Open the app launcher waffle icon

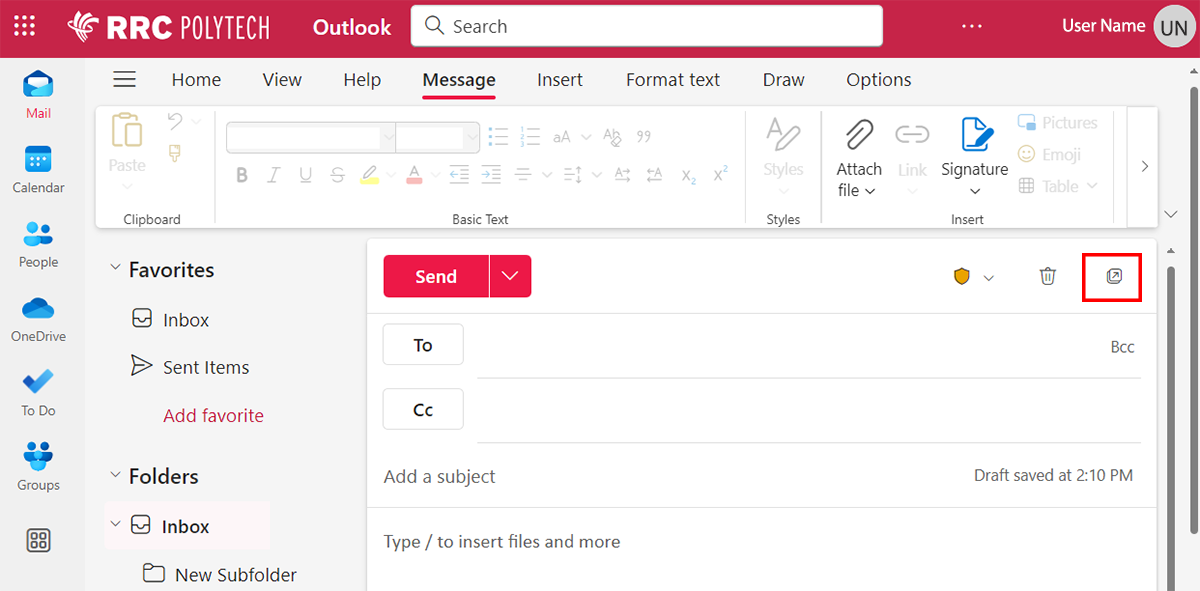pos(25,27)
